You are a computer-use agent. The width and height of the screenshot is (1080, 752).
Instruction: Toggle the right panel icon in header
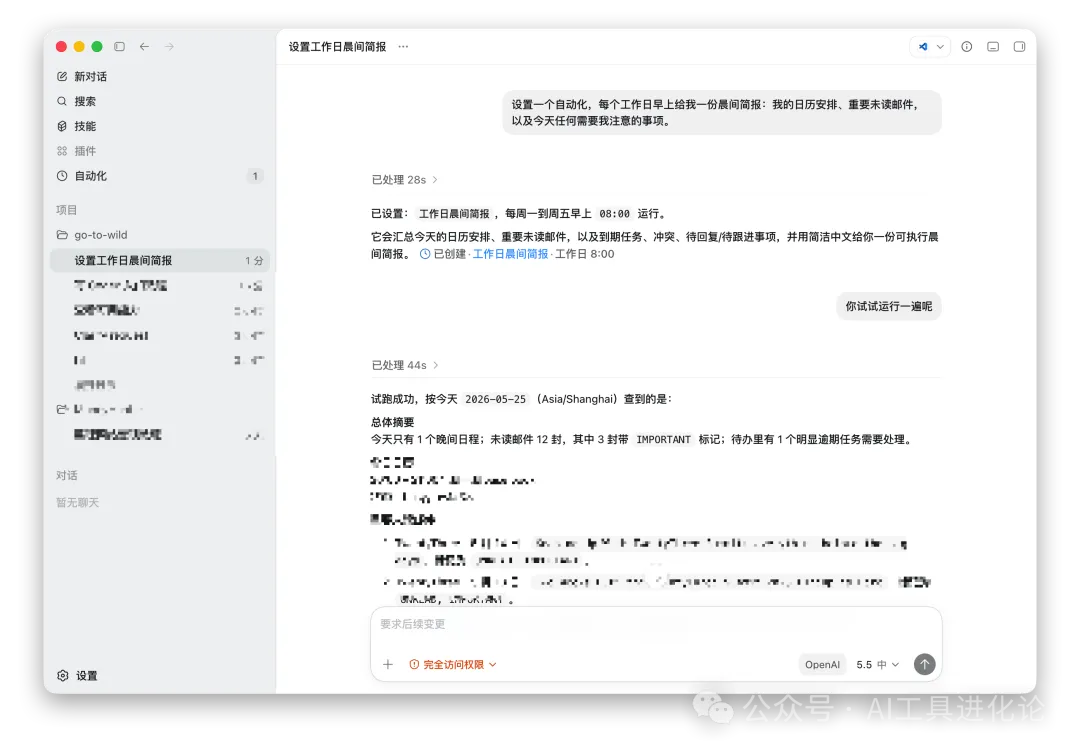click(x=1019, y=46)
